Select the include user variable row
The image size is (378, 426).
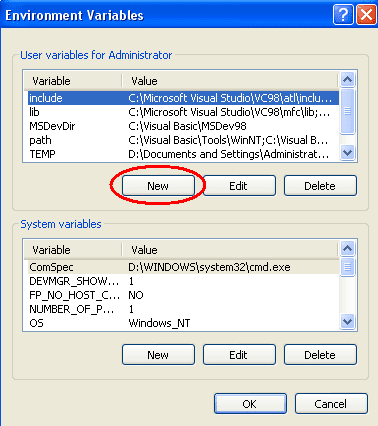tap(183, 98)
